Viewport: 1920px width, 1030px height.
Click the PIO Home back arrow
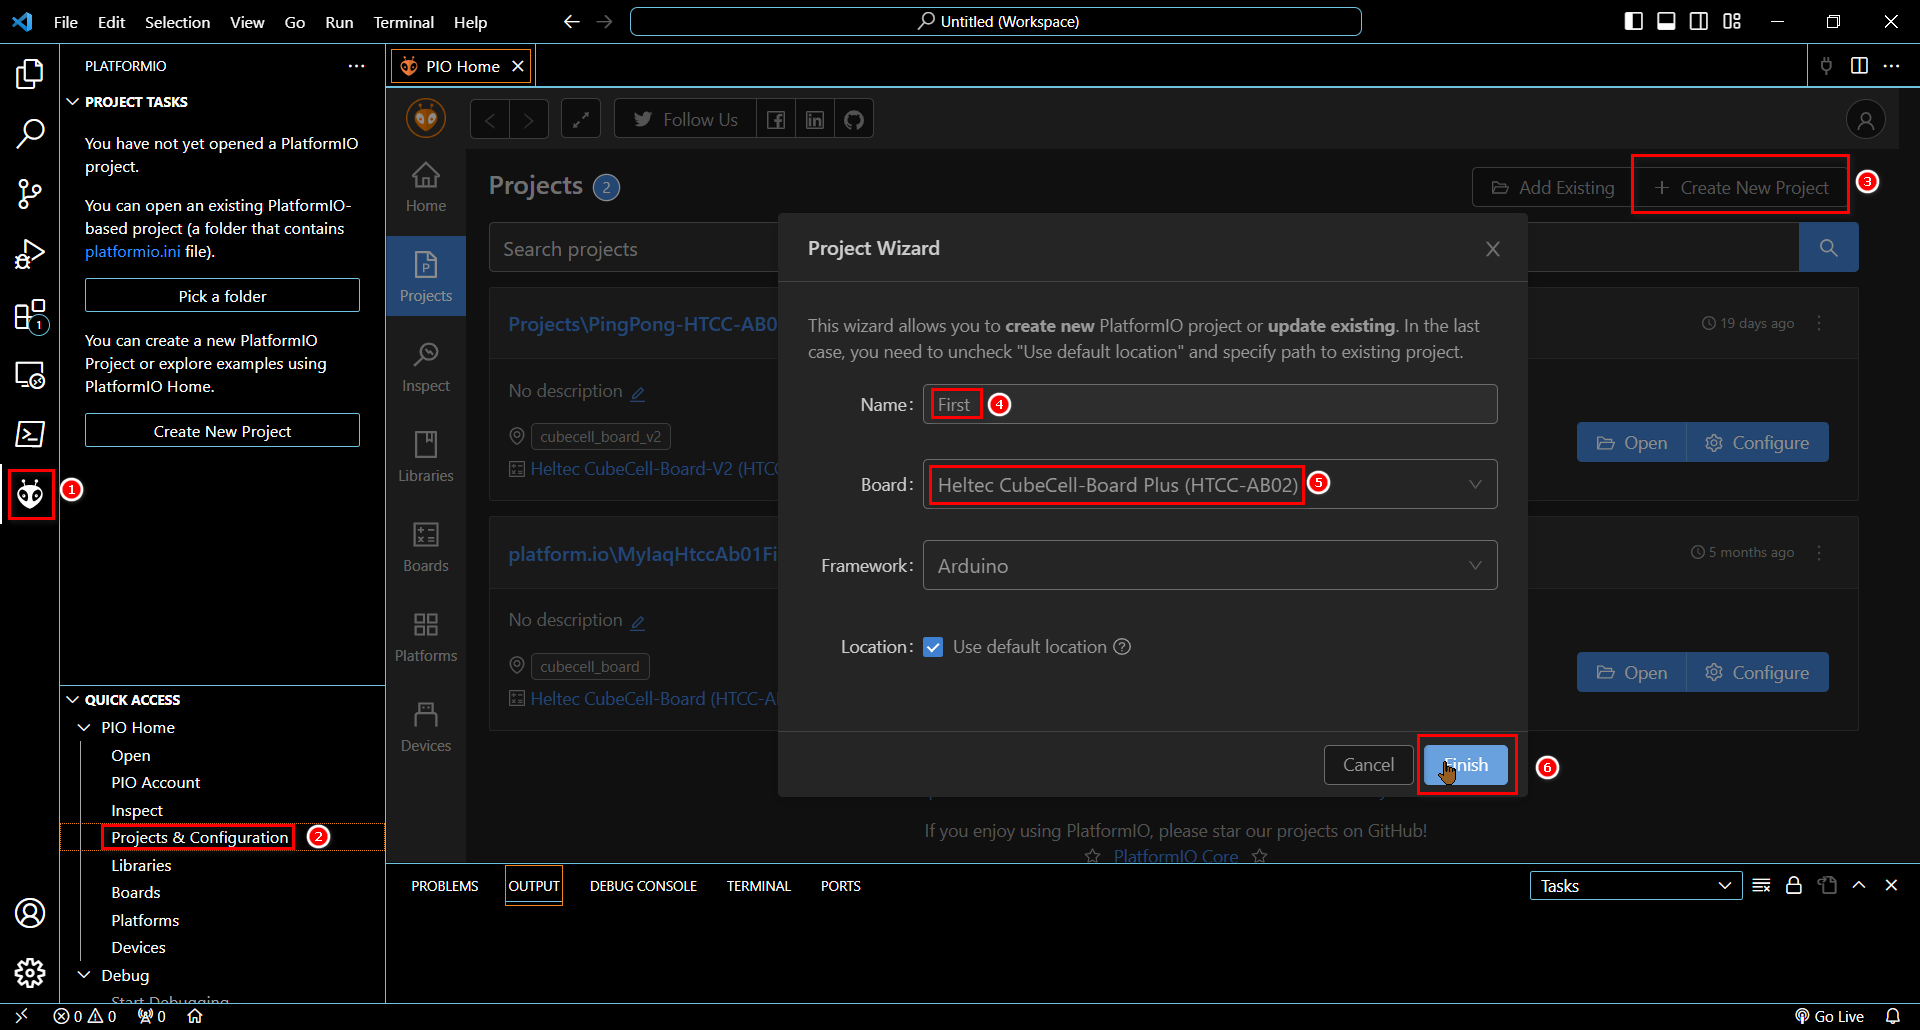pyautogui.click(x=490, y=120)
